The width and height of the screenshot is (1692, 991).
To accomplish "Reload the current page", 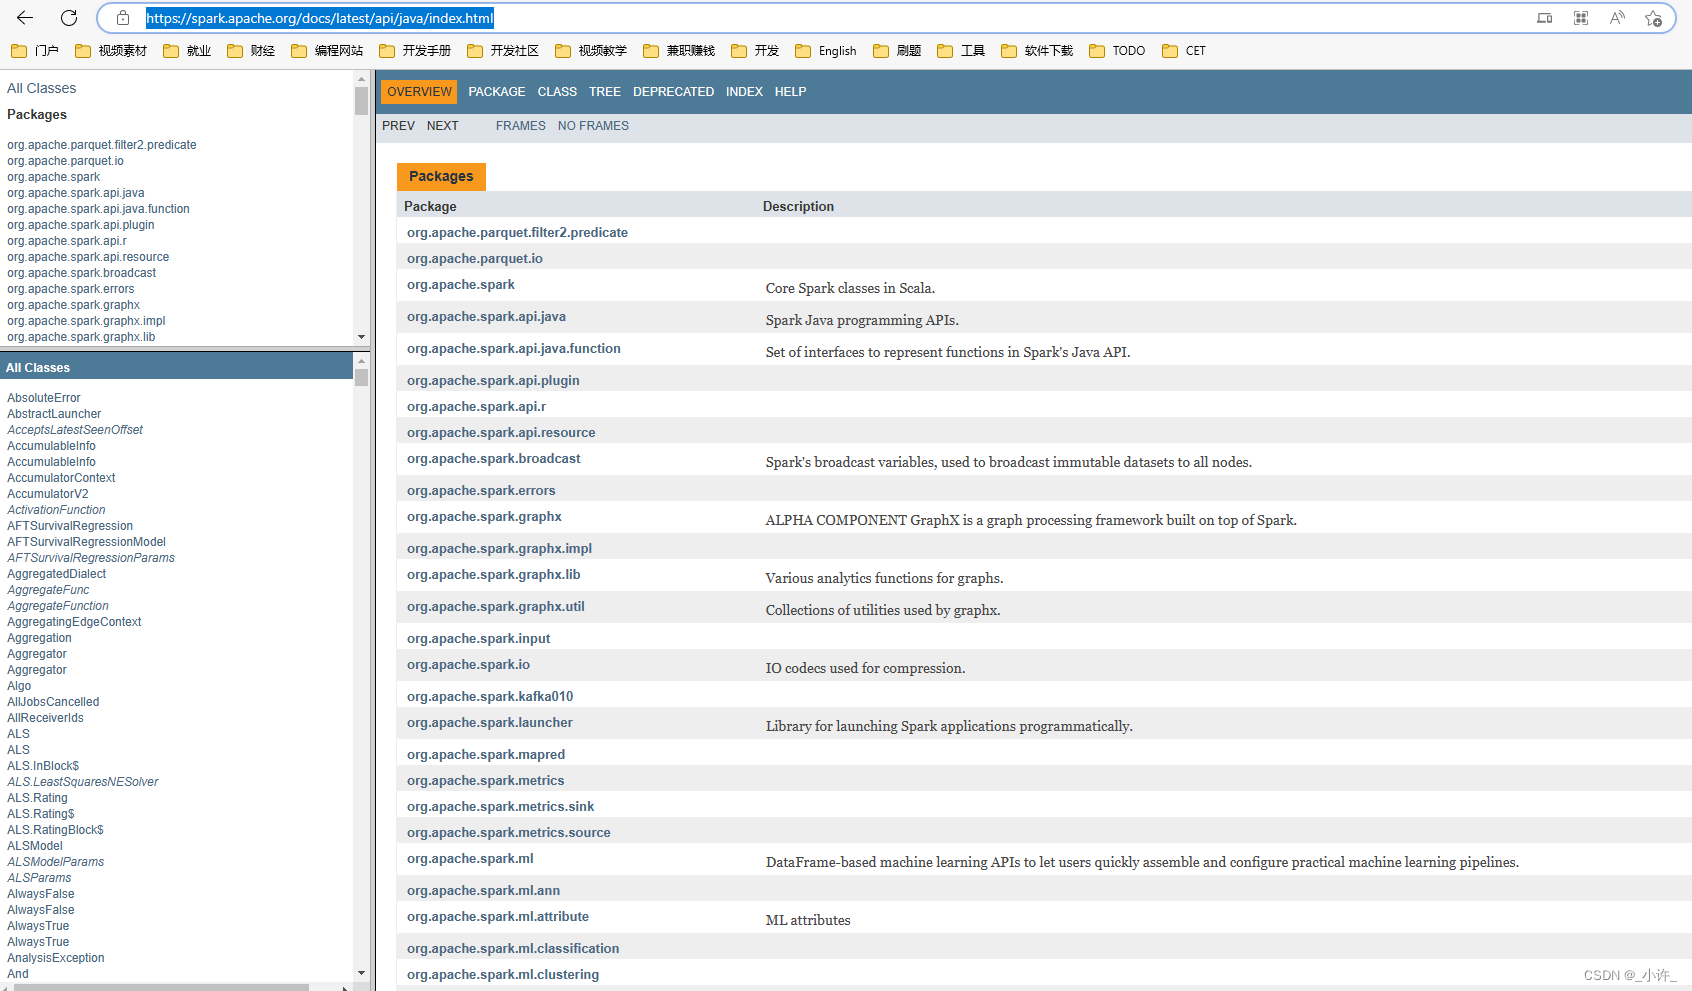I will click(67, 17).
